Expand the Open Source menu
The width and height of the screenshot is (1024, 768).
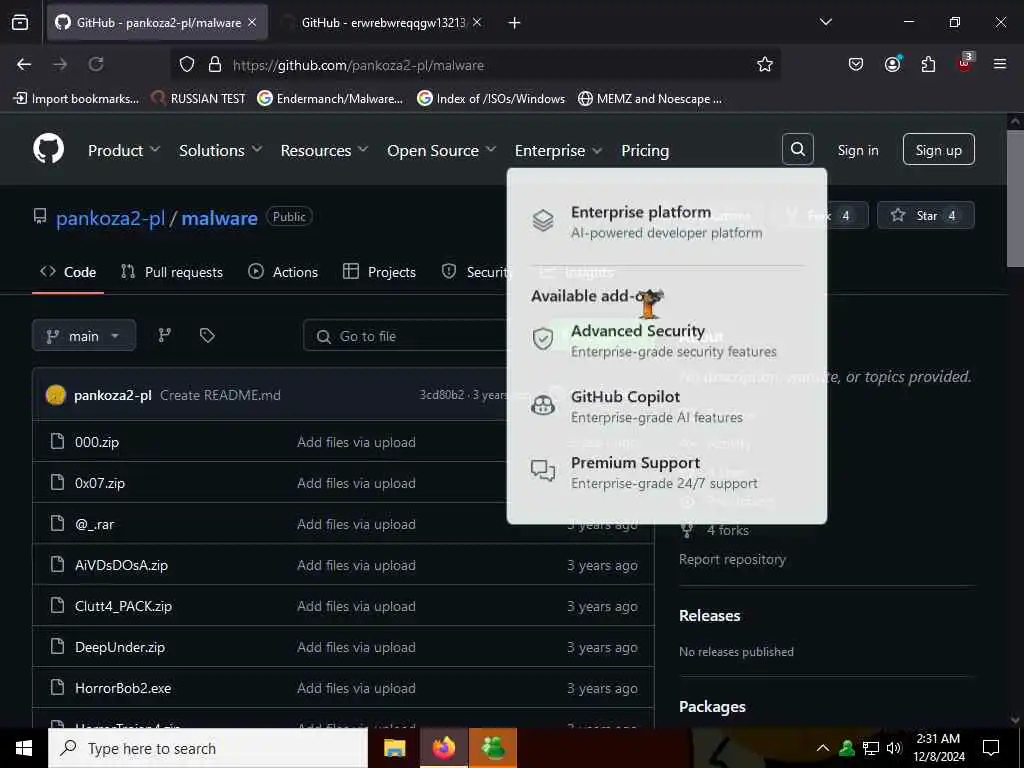pos(441,150)
